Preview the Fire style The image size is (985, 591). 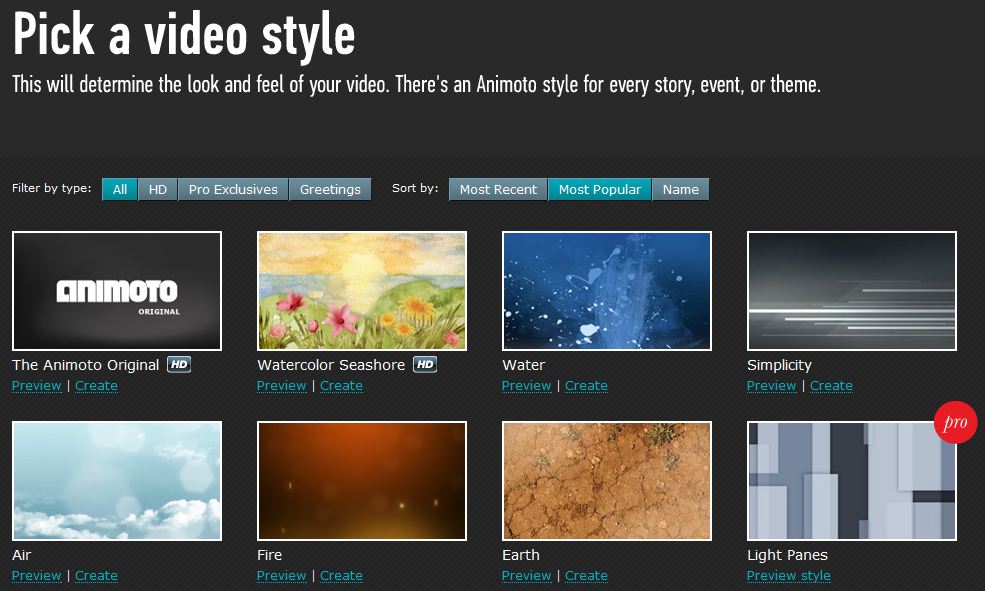pyautogui.click(x=281, y=576)
